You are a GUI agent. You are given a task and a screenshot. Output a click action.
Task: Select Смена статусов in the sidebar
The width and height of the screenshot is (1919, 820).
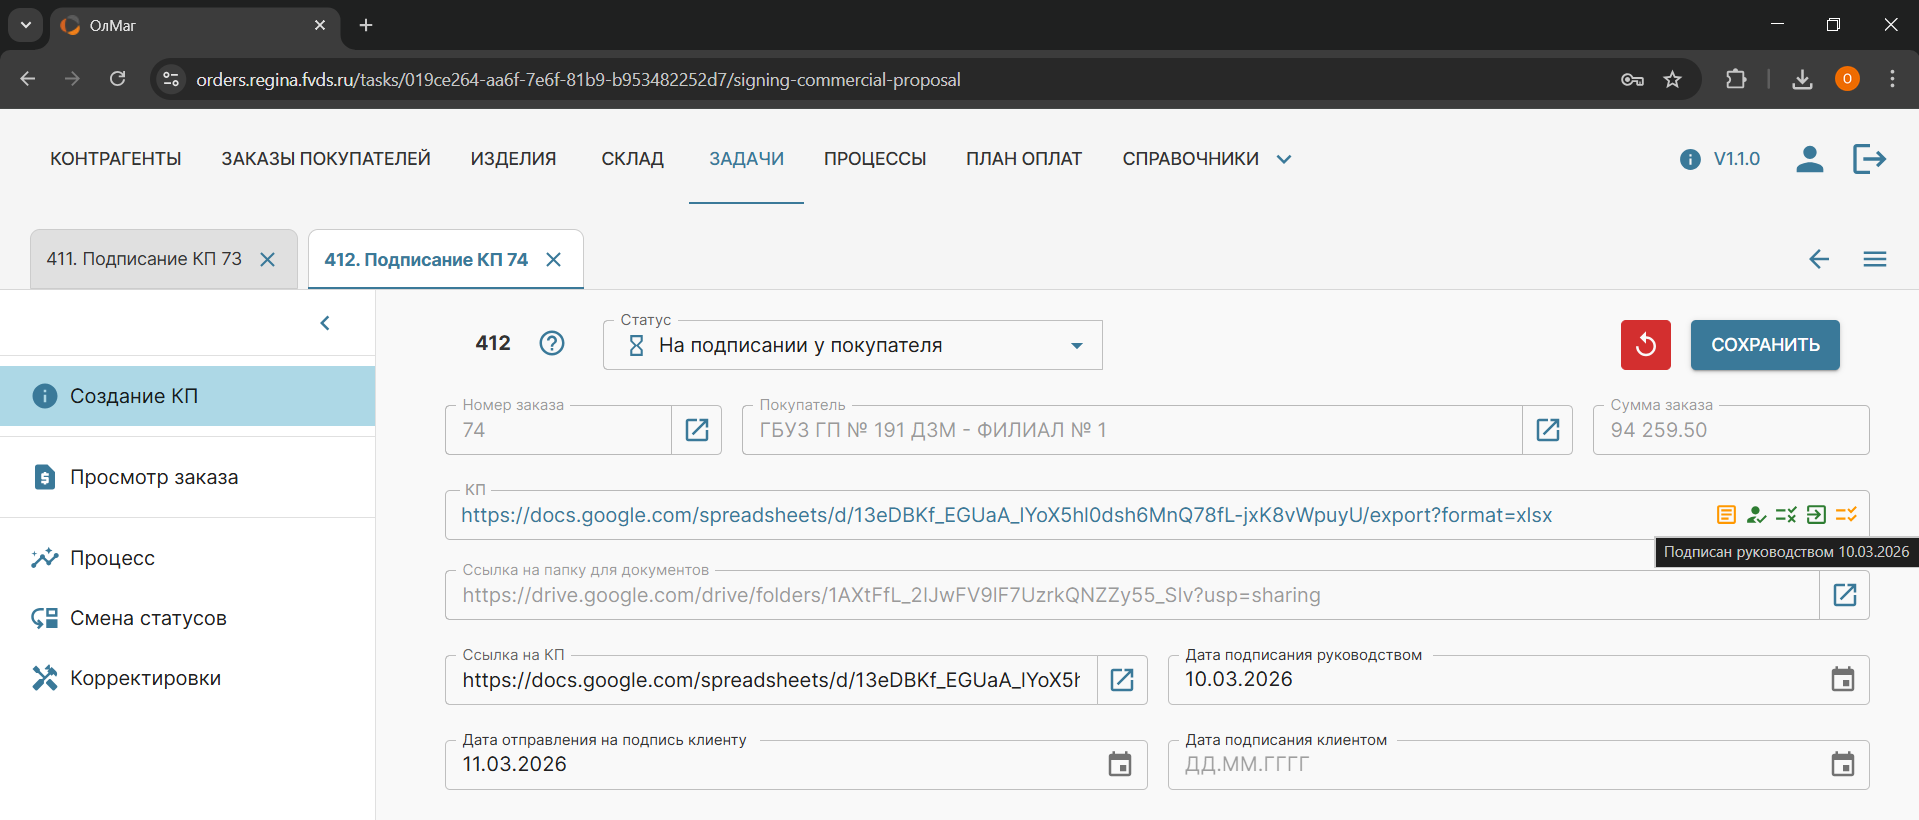pyautogui.click(x=148, y=618)
